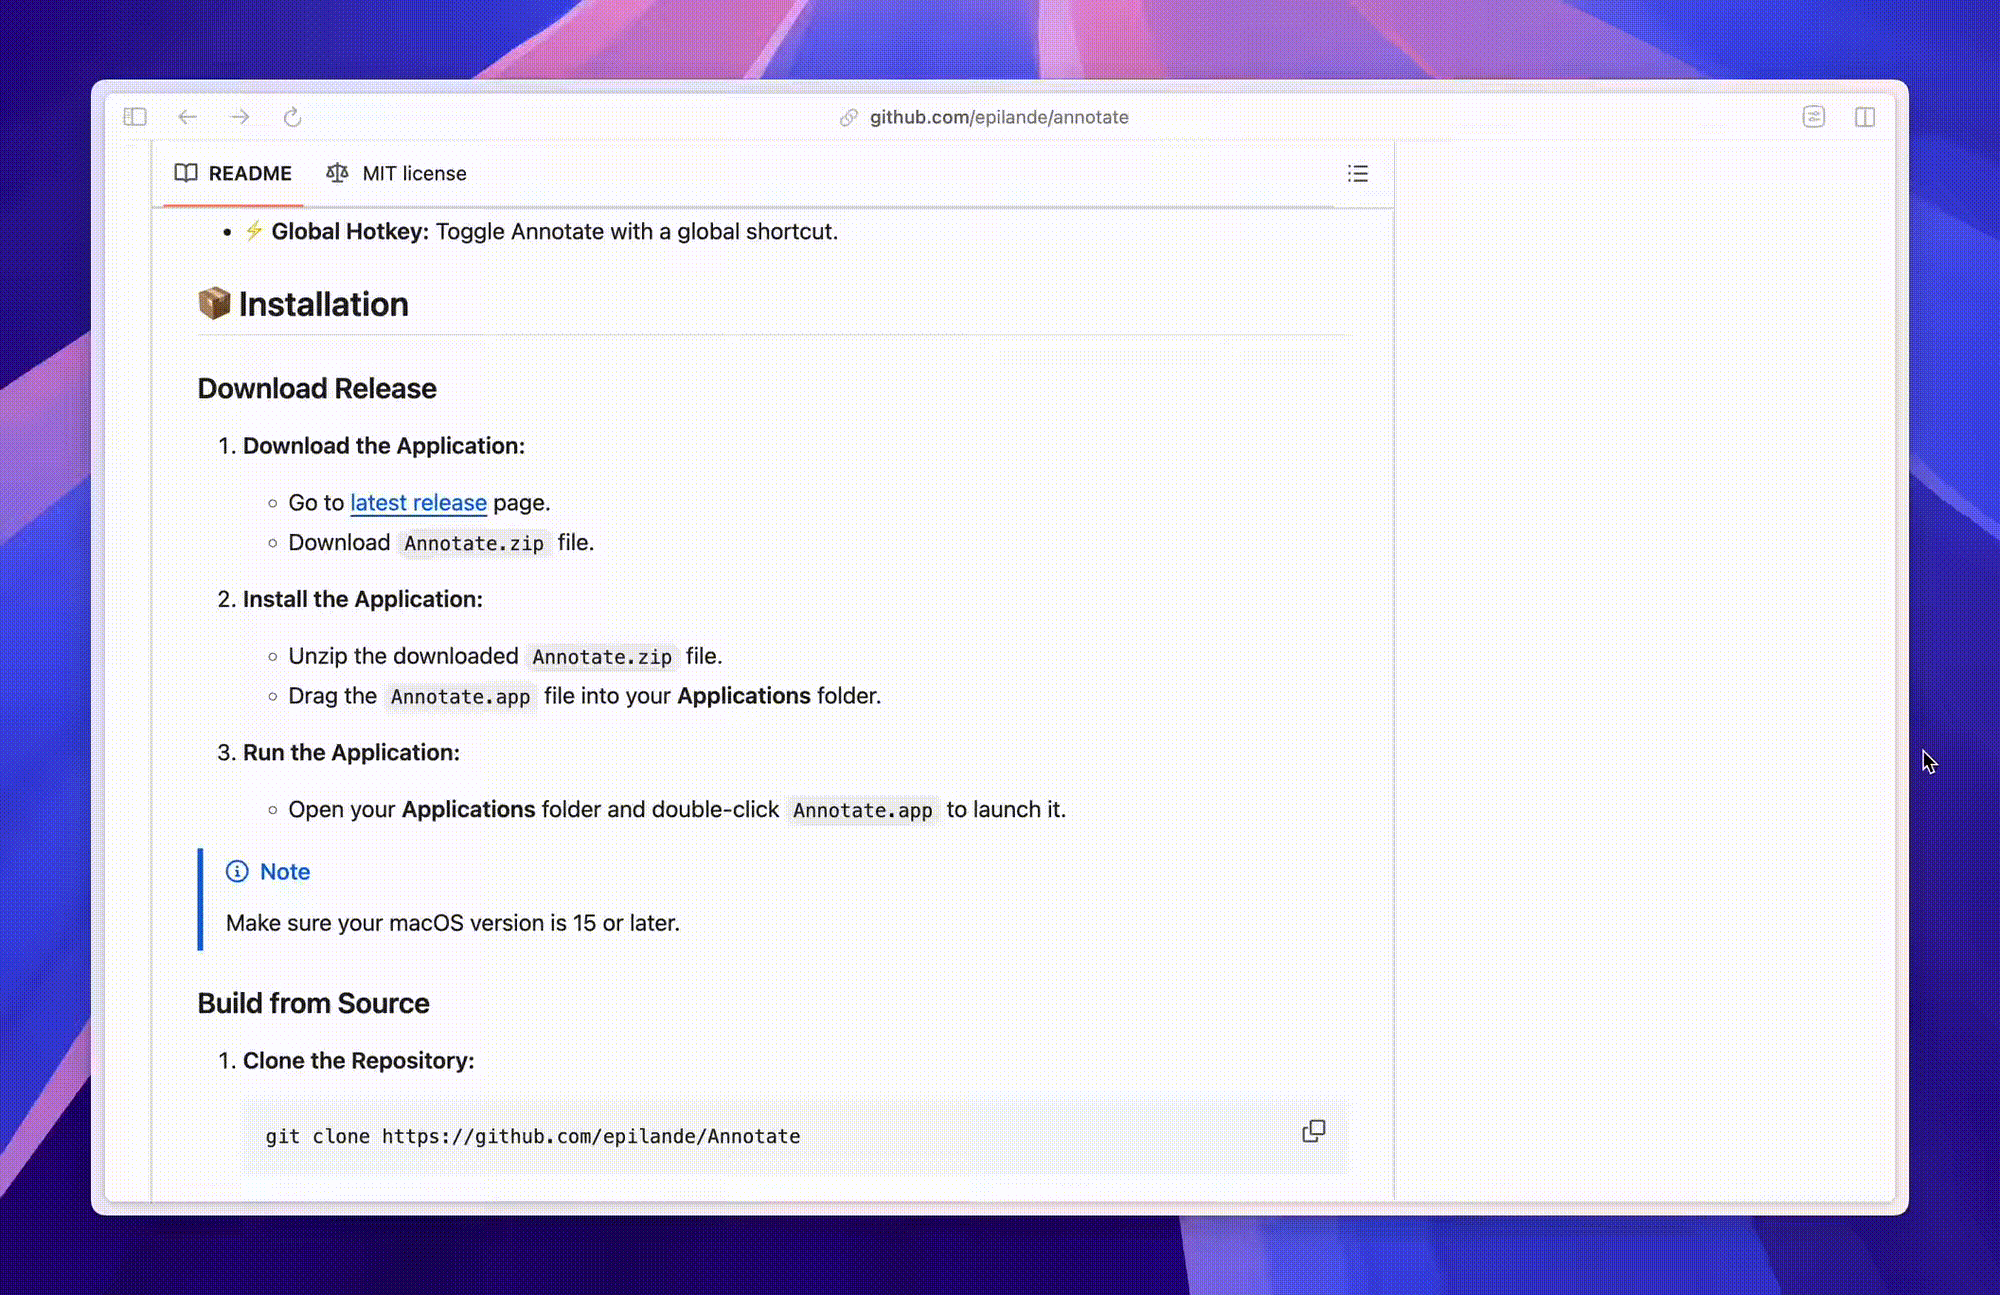Navigate back to the previous page
The width and height of the screenshot is (2000, 1295).
pos(187,117)
